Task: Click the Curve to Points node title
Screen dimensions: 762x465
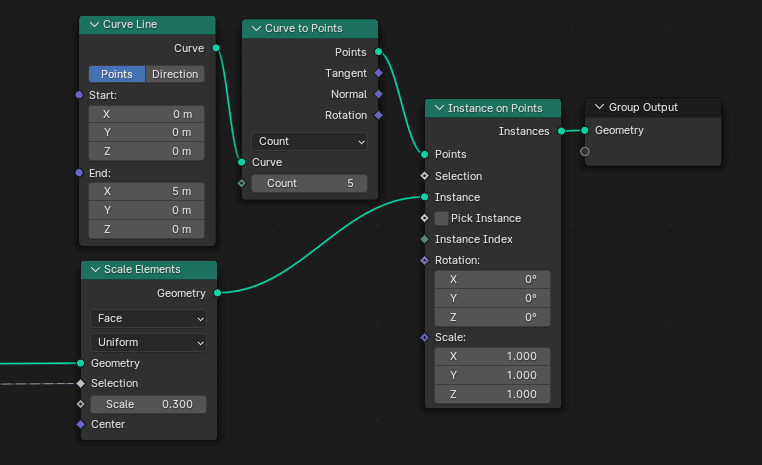Action: (304, 28)
